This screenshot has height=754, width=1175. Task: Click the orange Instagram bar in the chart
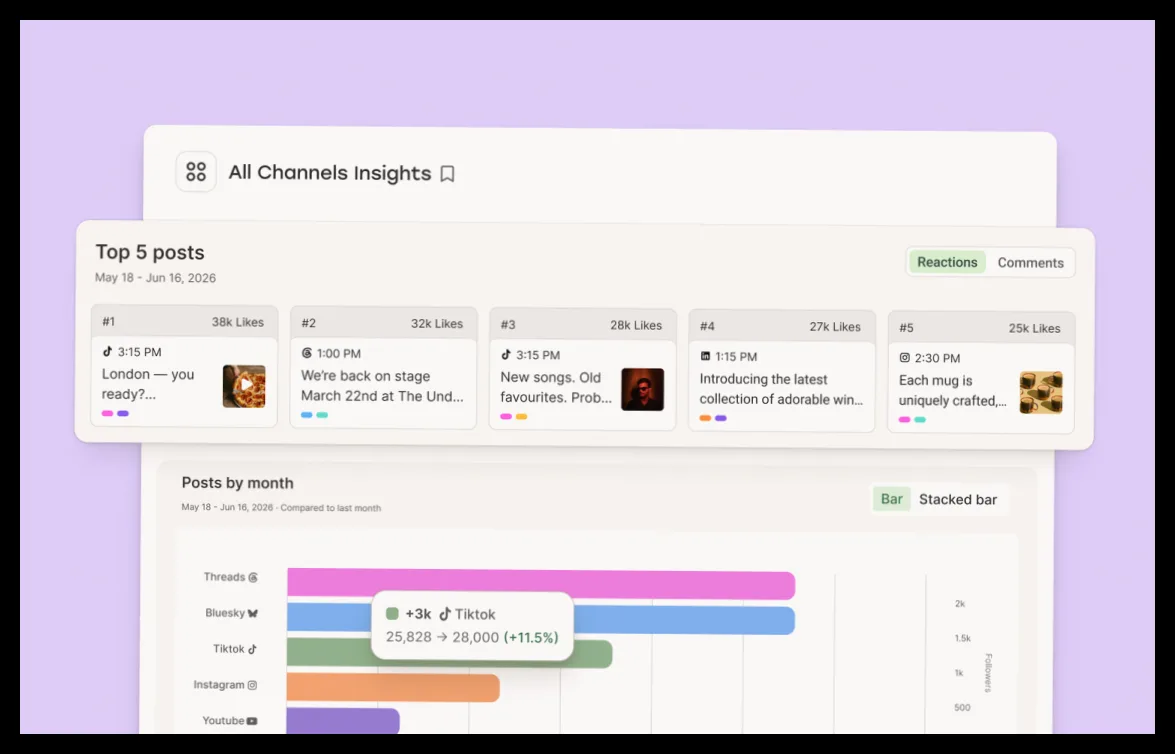point(393,688)
